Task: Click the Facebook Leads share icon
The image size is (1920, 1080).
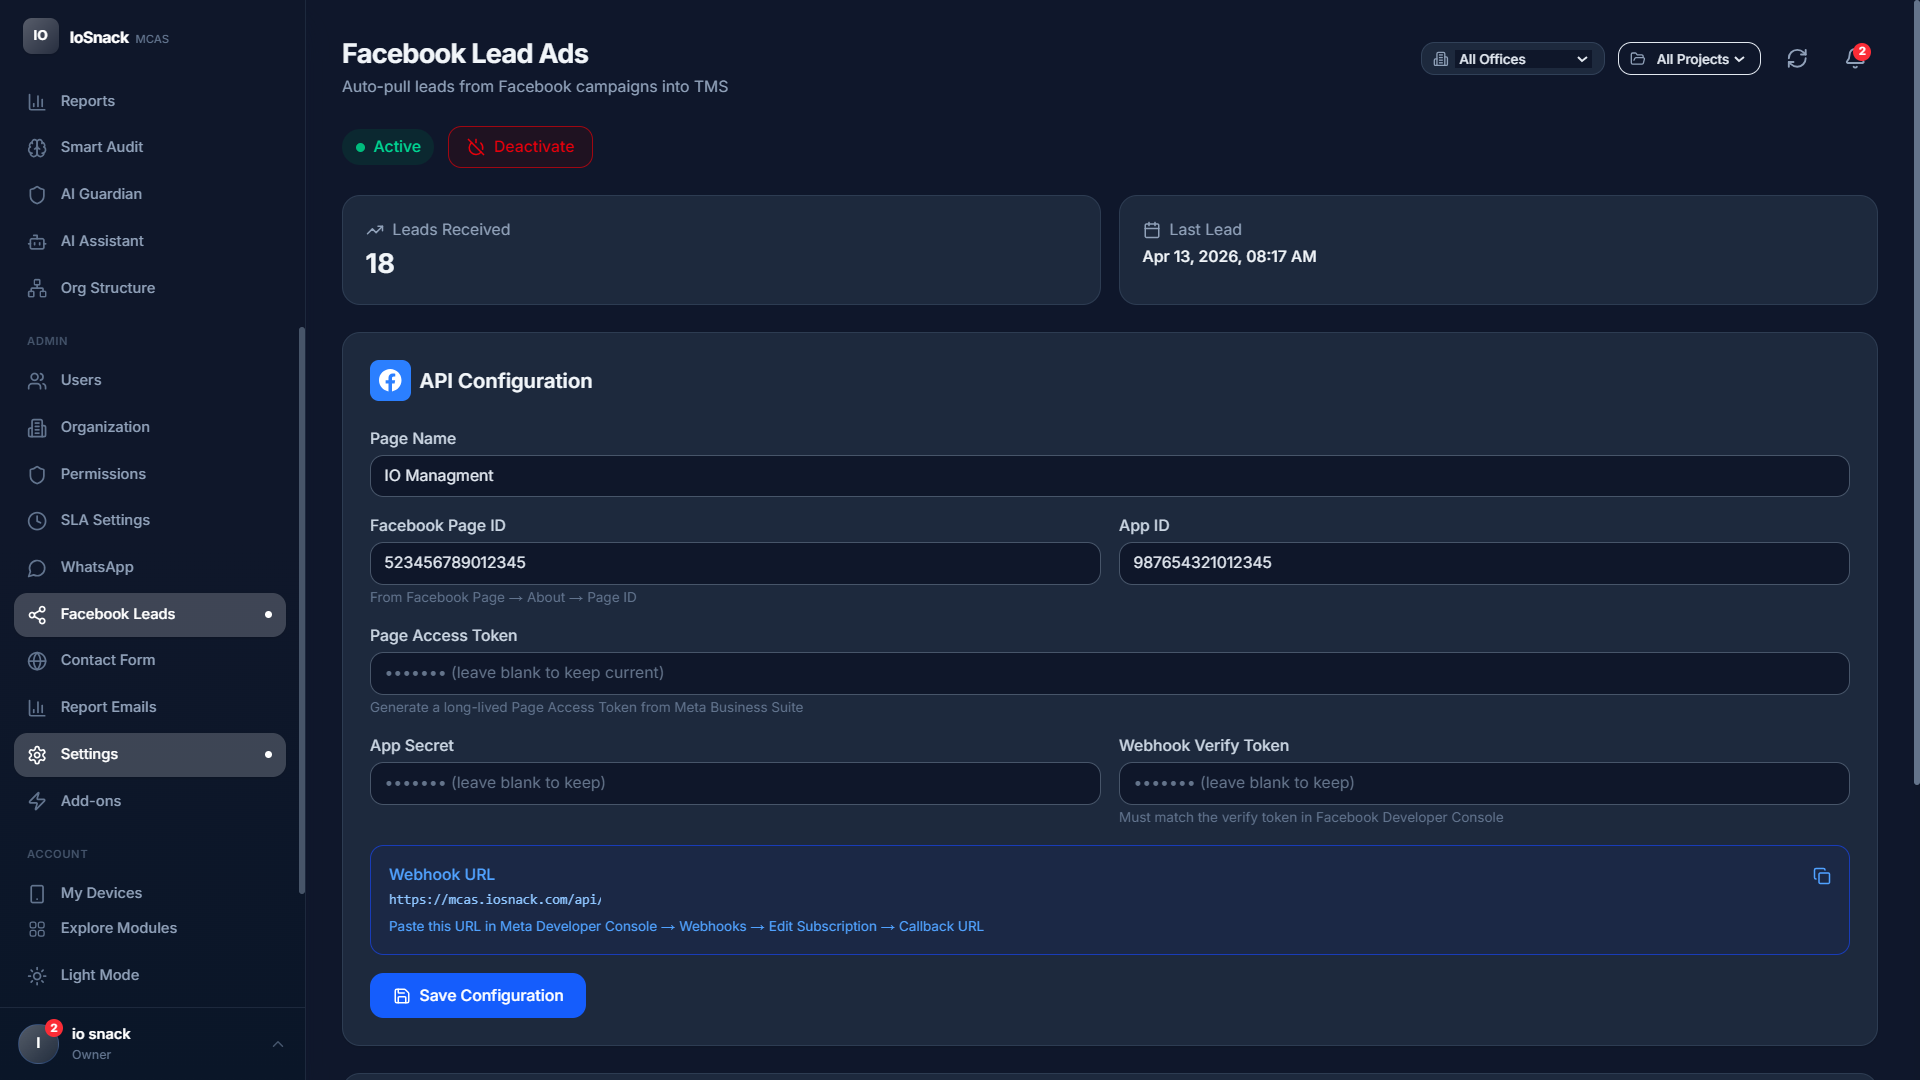Action: pyautogui.click(x=37, y=614)
